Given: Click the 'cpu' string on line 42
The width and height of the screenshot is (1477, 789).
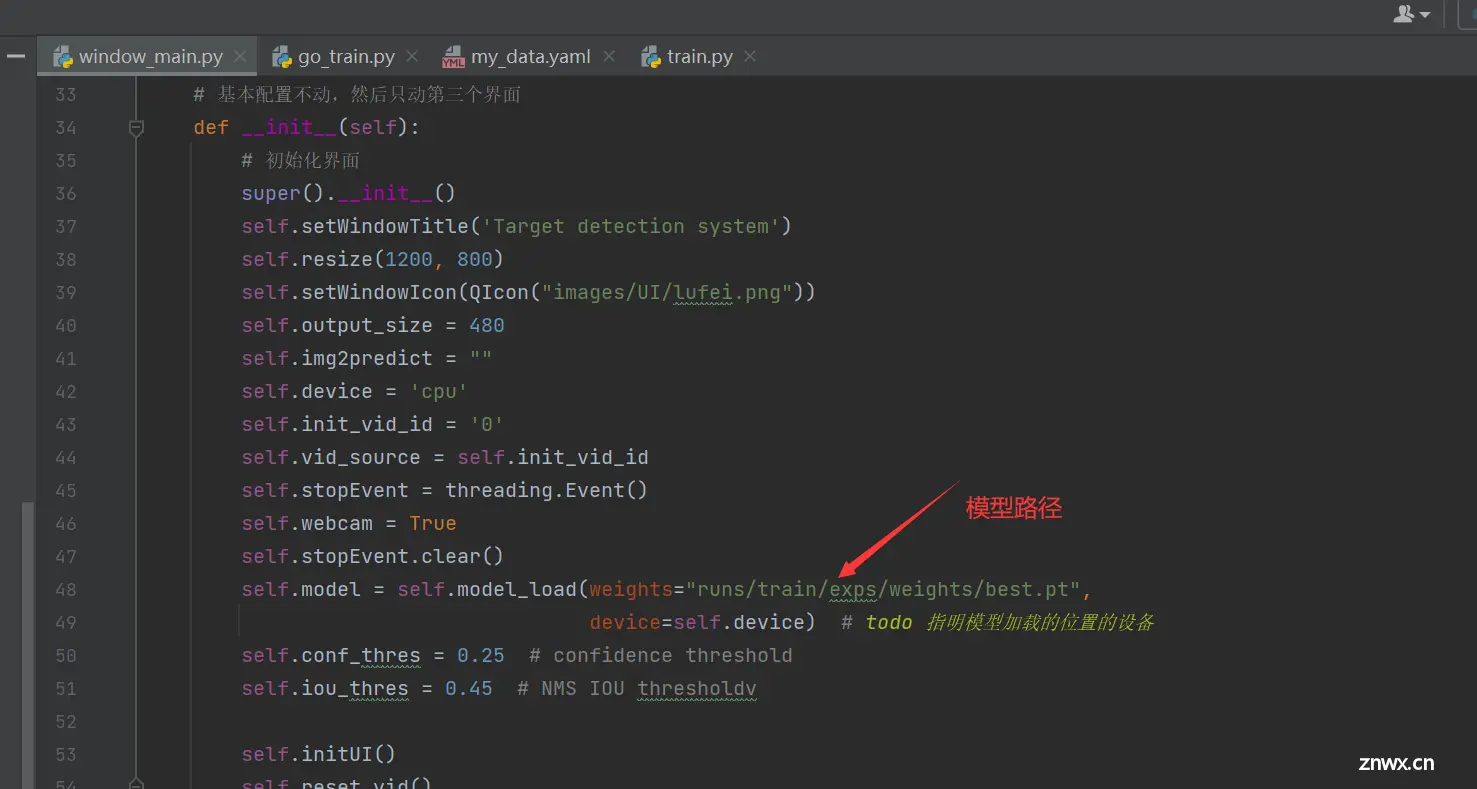Looking at the screenshot, I should point(439,391).
